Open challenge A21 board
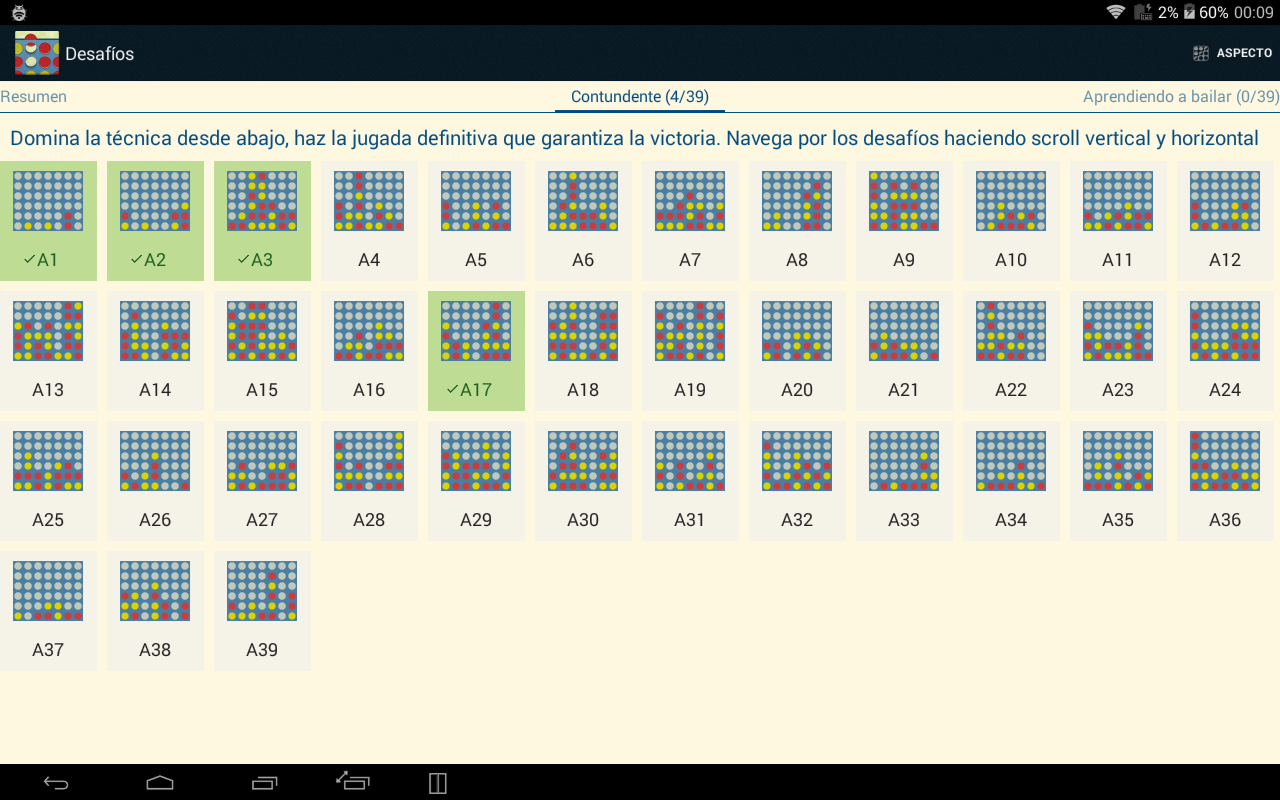 tap(904, 351)
